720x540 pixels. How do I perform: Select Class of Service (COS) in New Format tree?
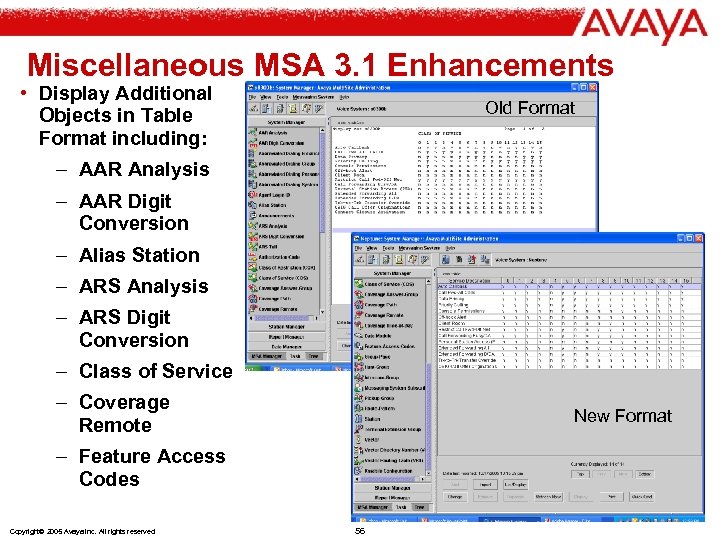pyautogui.click(x=389, y=284)
